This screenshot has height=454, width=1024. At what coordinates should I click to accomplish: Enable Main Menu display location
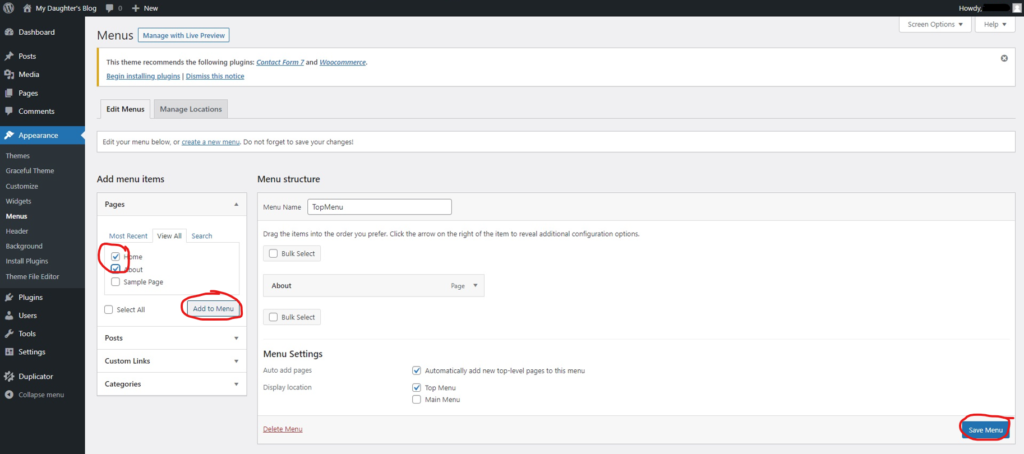(x=416, y=399)
